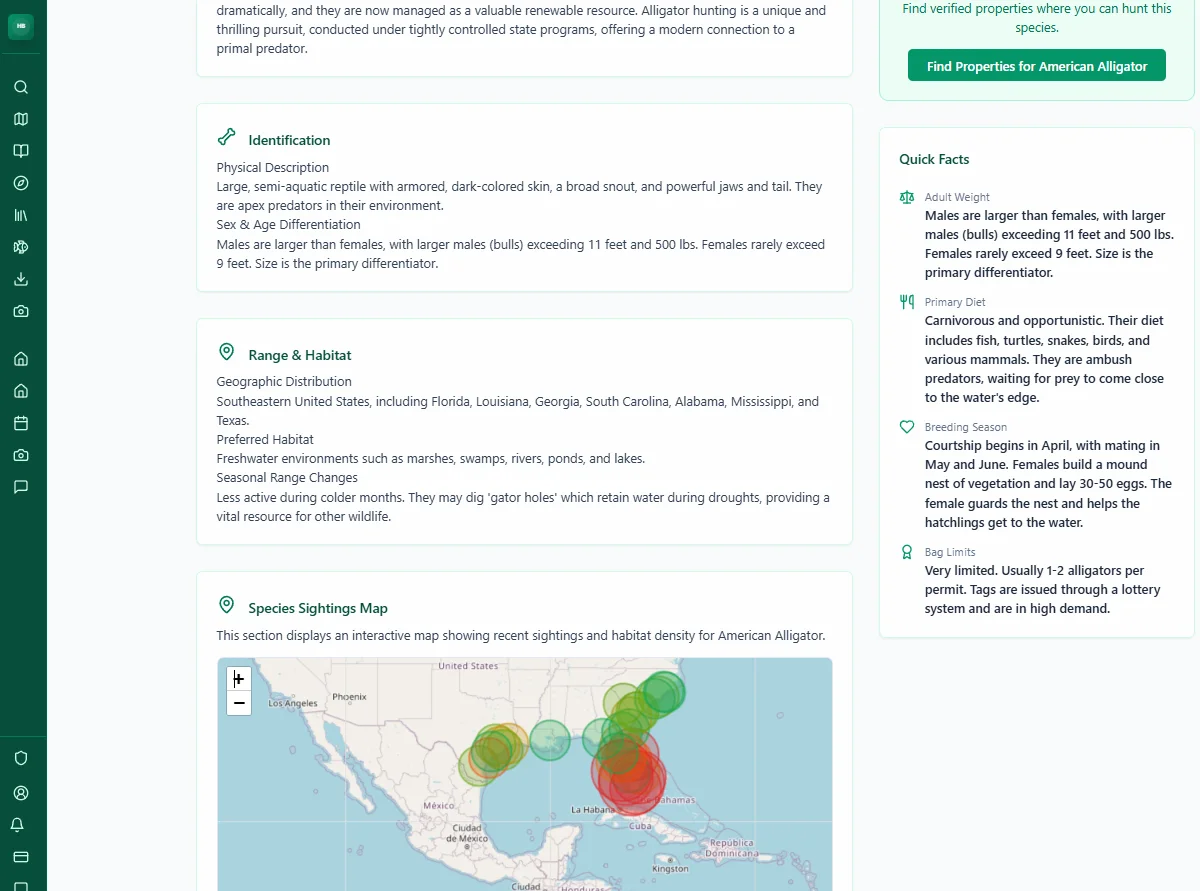Open the chat bubble icon in sidebar
This screenshot has width=1200, height=891.
click(x=21, y=487)
